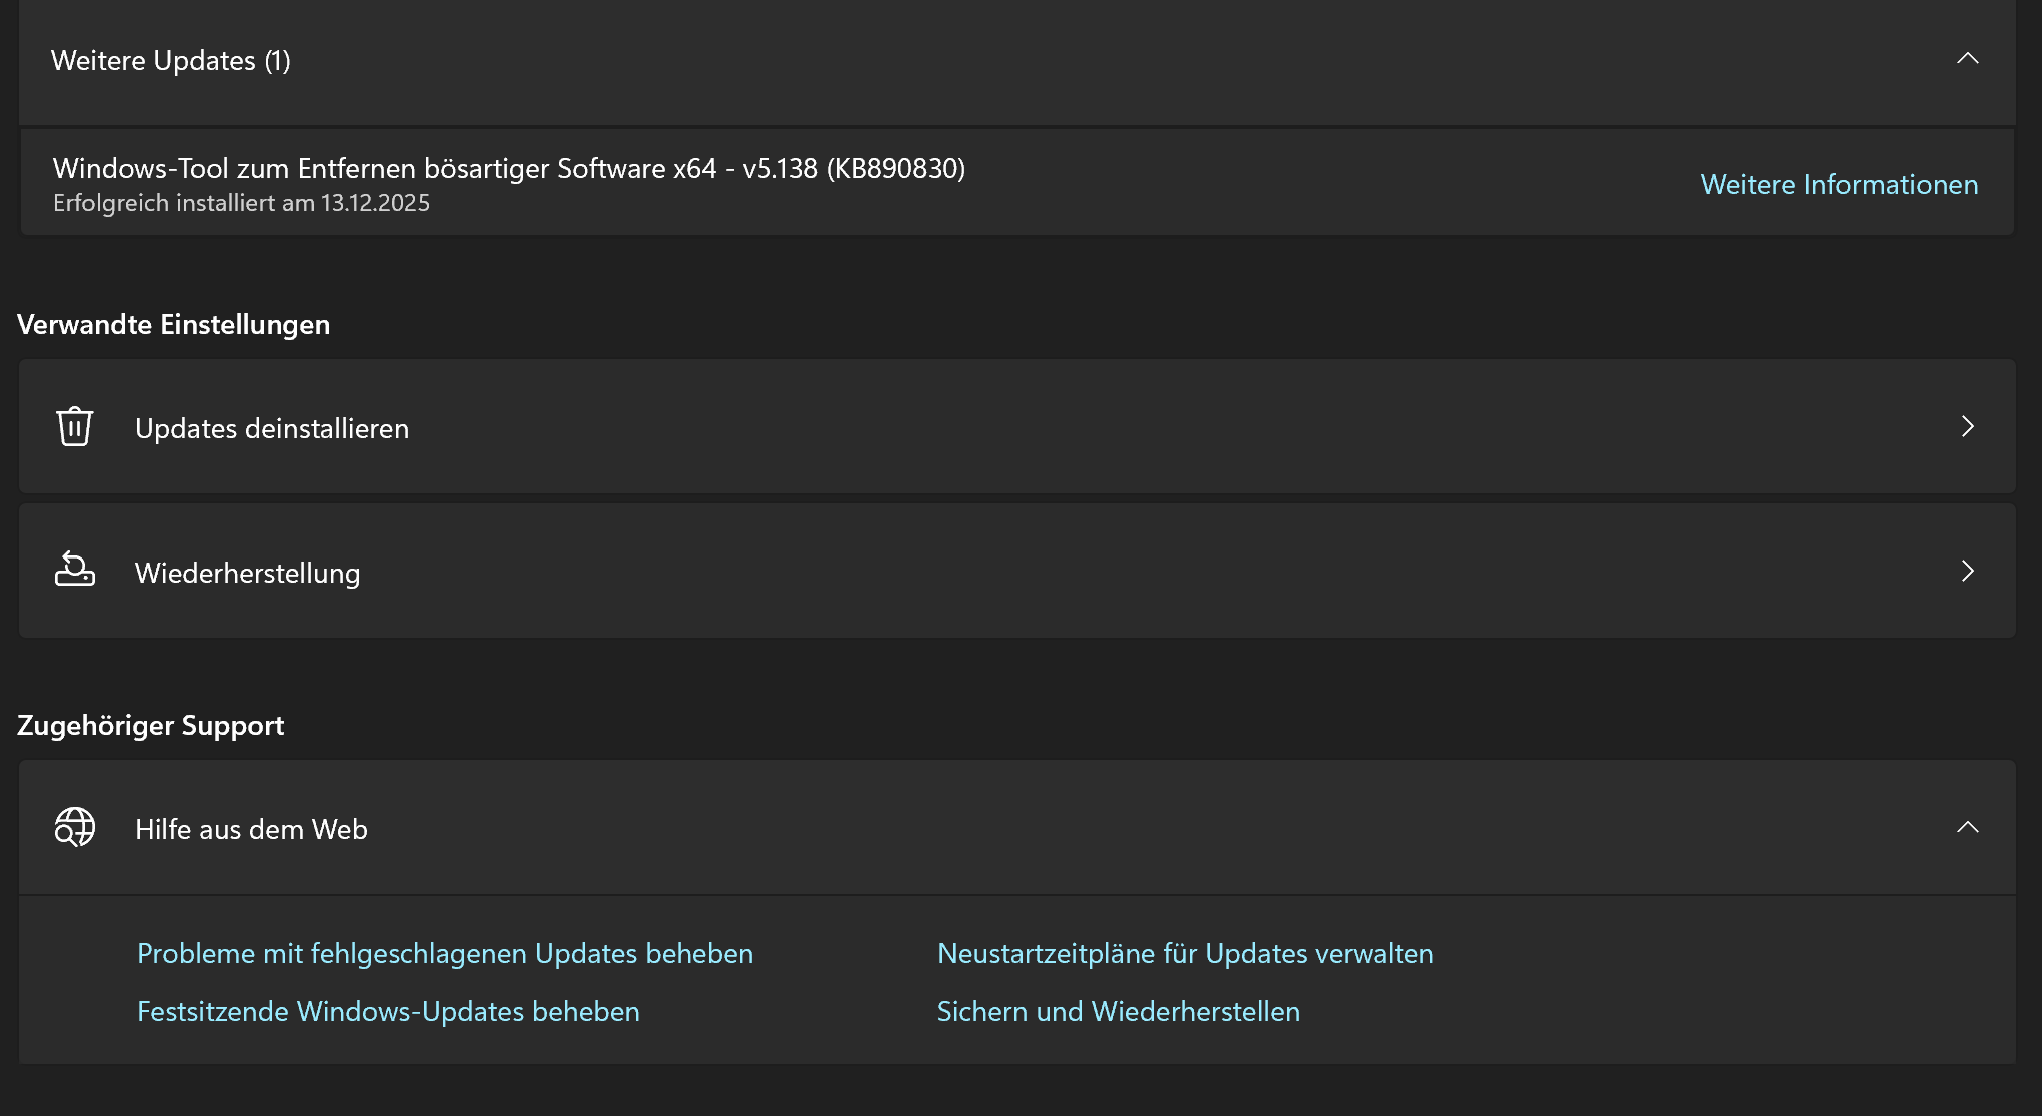The height and width of the screenshot is (1116, 2042).
Task: Click the Windows-Tool zum Entfernen bösartiger Software entry
Action: click(508, 168)
